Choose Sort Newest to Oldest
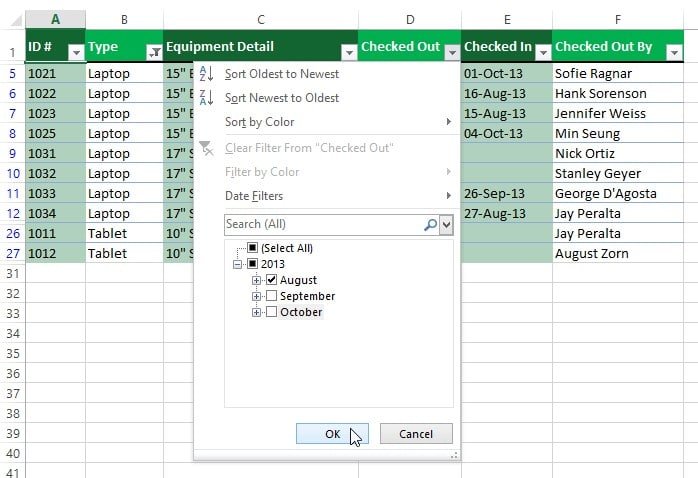698x478 pixels. [326, 98]
